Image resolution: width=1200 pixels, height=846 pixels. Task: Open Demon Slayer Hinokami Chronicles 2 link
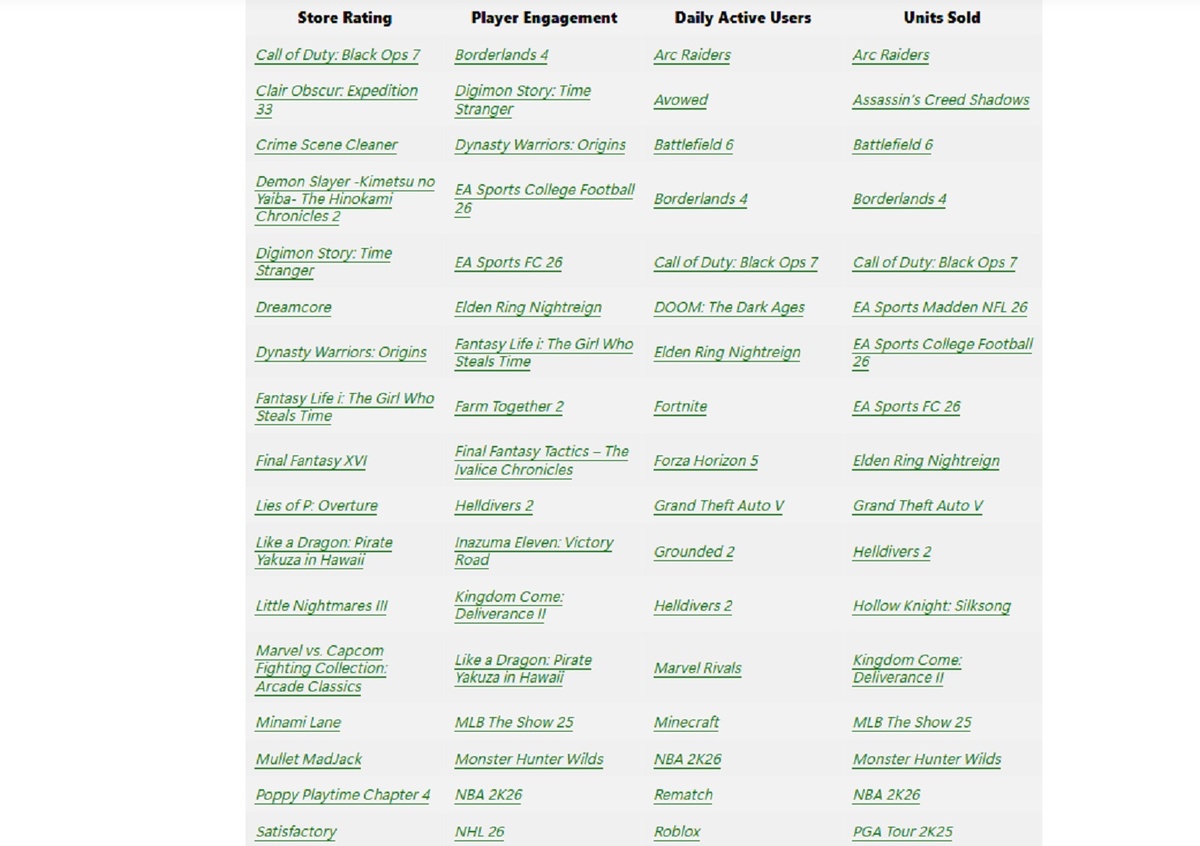345,199
